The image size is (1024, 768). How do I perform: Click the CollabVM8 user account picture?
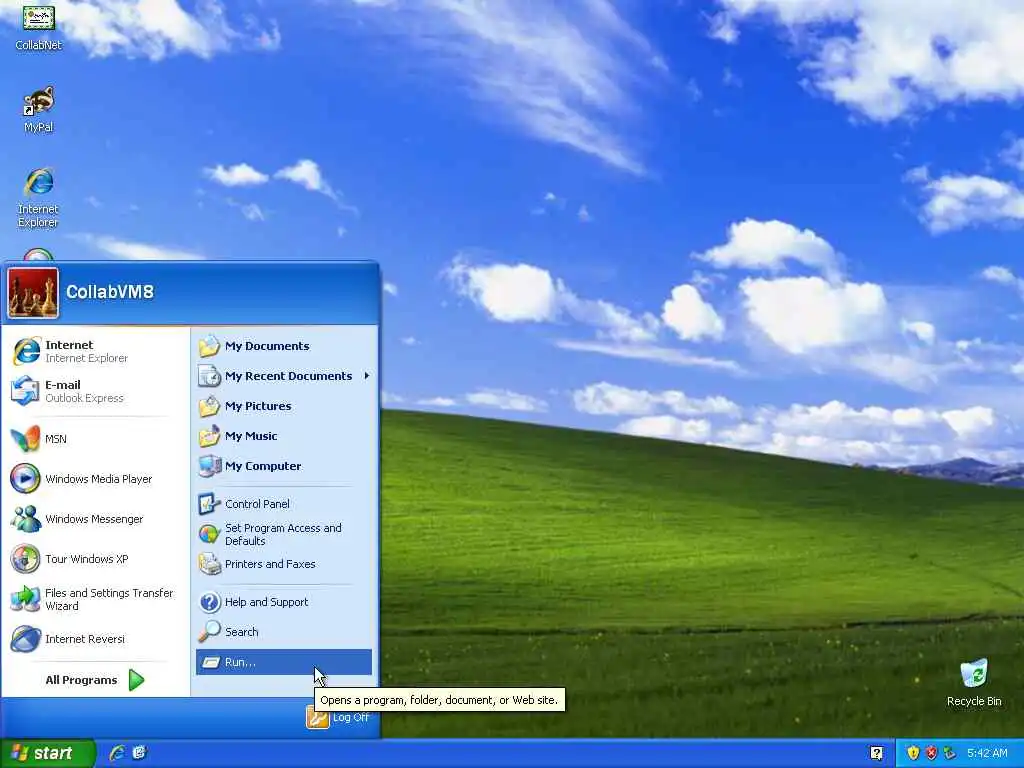click(33, 293)
